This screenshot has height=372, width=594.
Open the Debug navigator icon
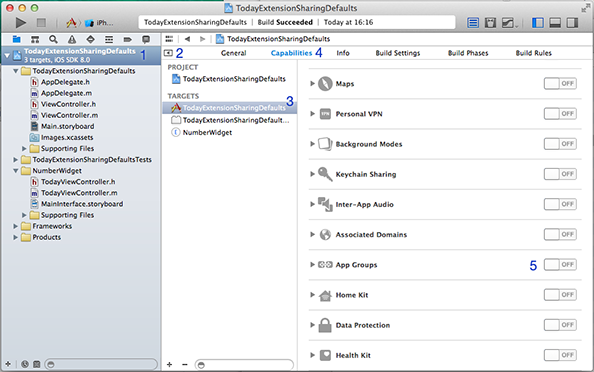109,39
